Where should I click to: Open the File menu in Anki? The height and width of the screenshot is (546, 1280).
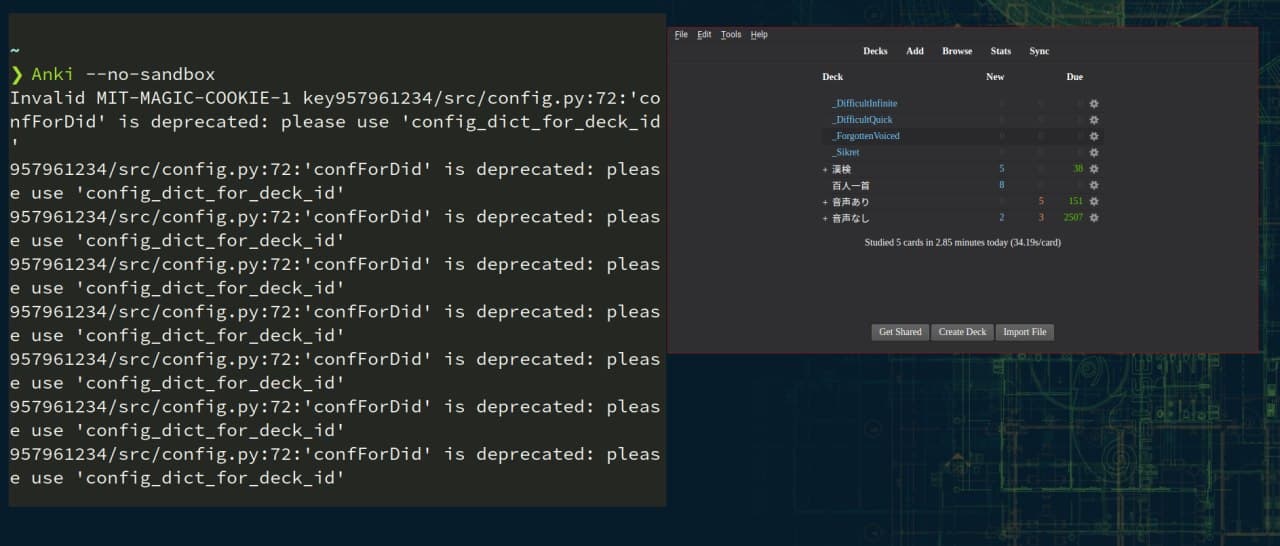(x=681, y=34)
